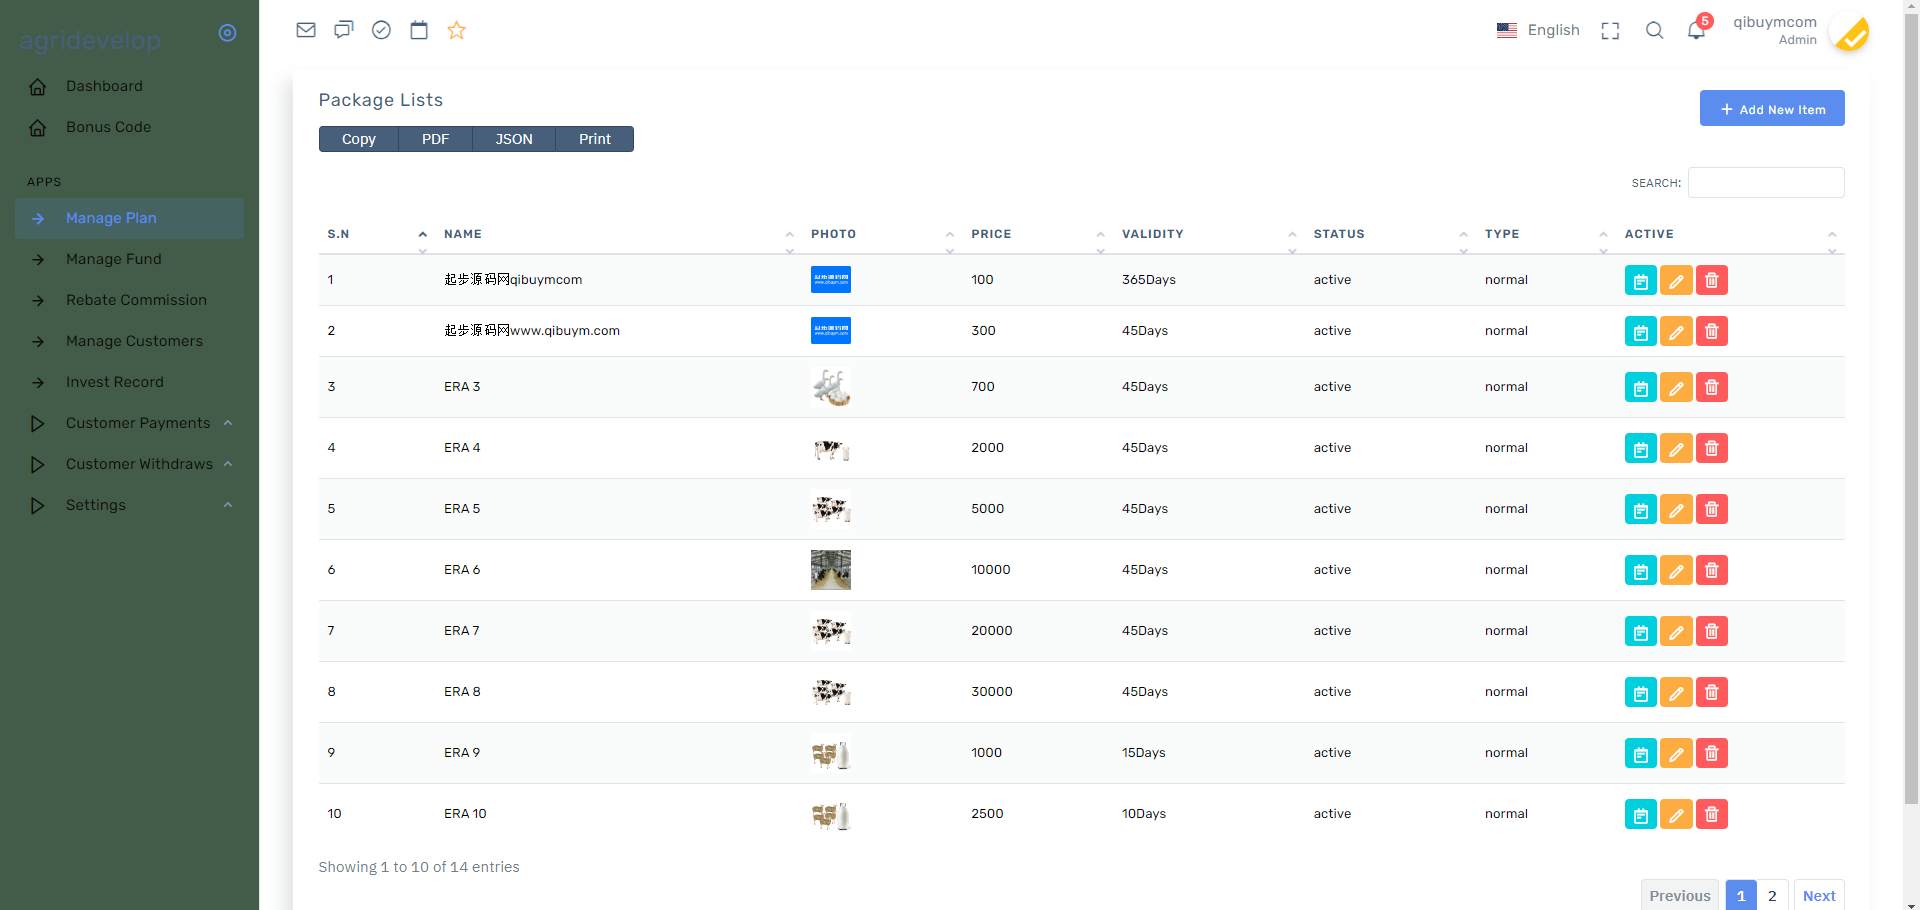1920x910 pixels.
Task: Sort table by Status column
Action: pos(1391,234)
